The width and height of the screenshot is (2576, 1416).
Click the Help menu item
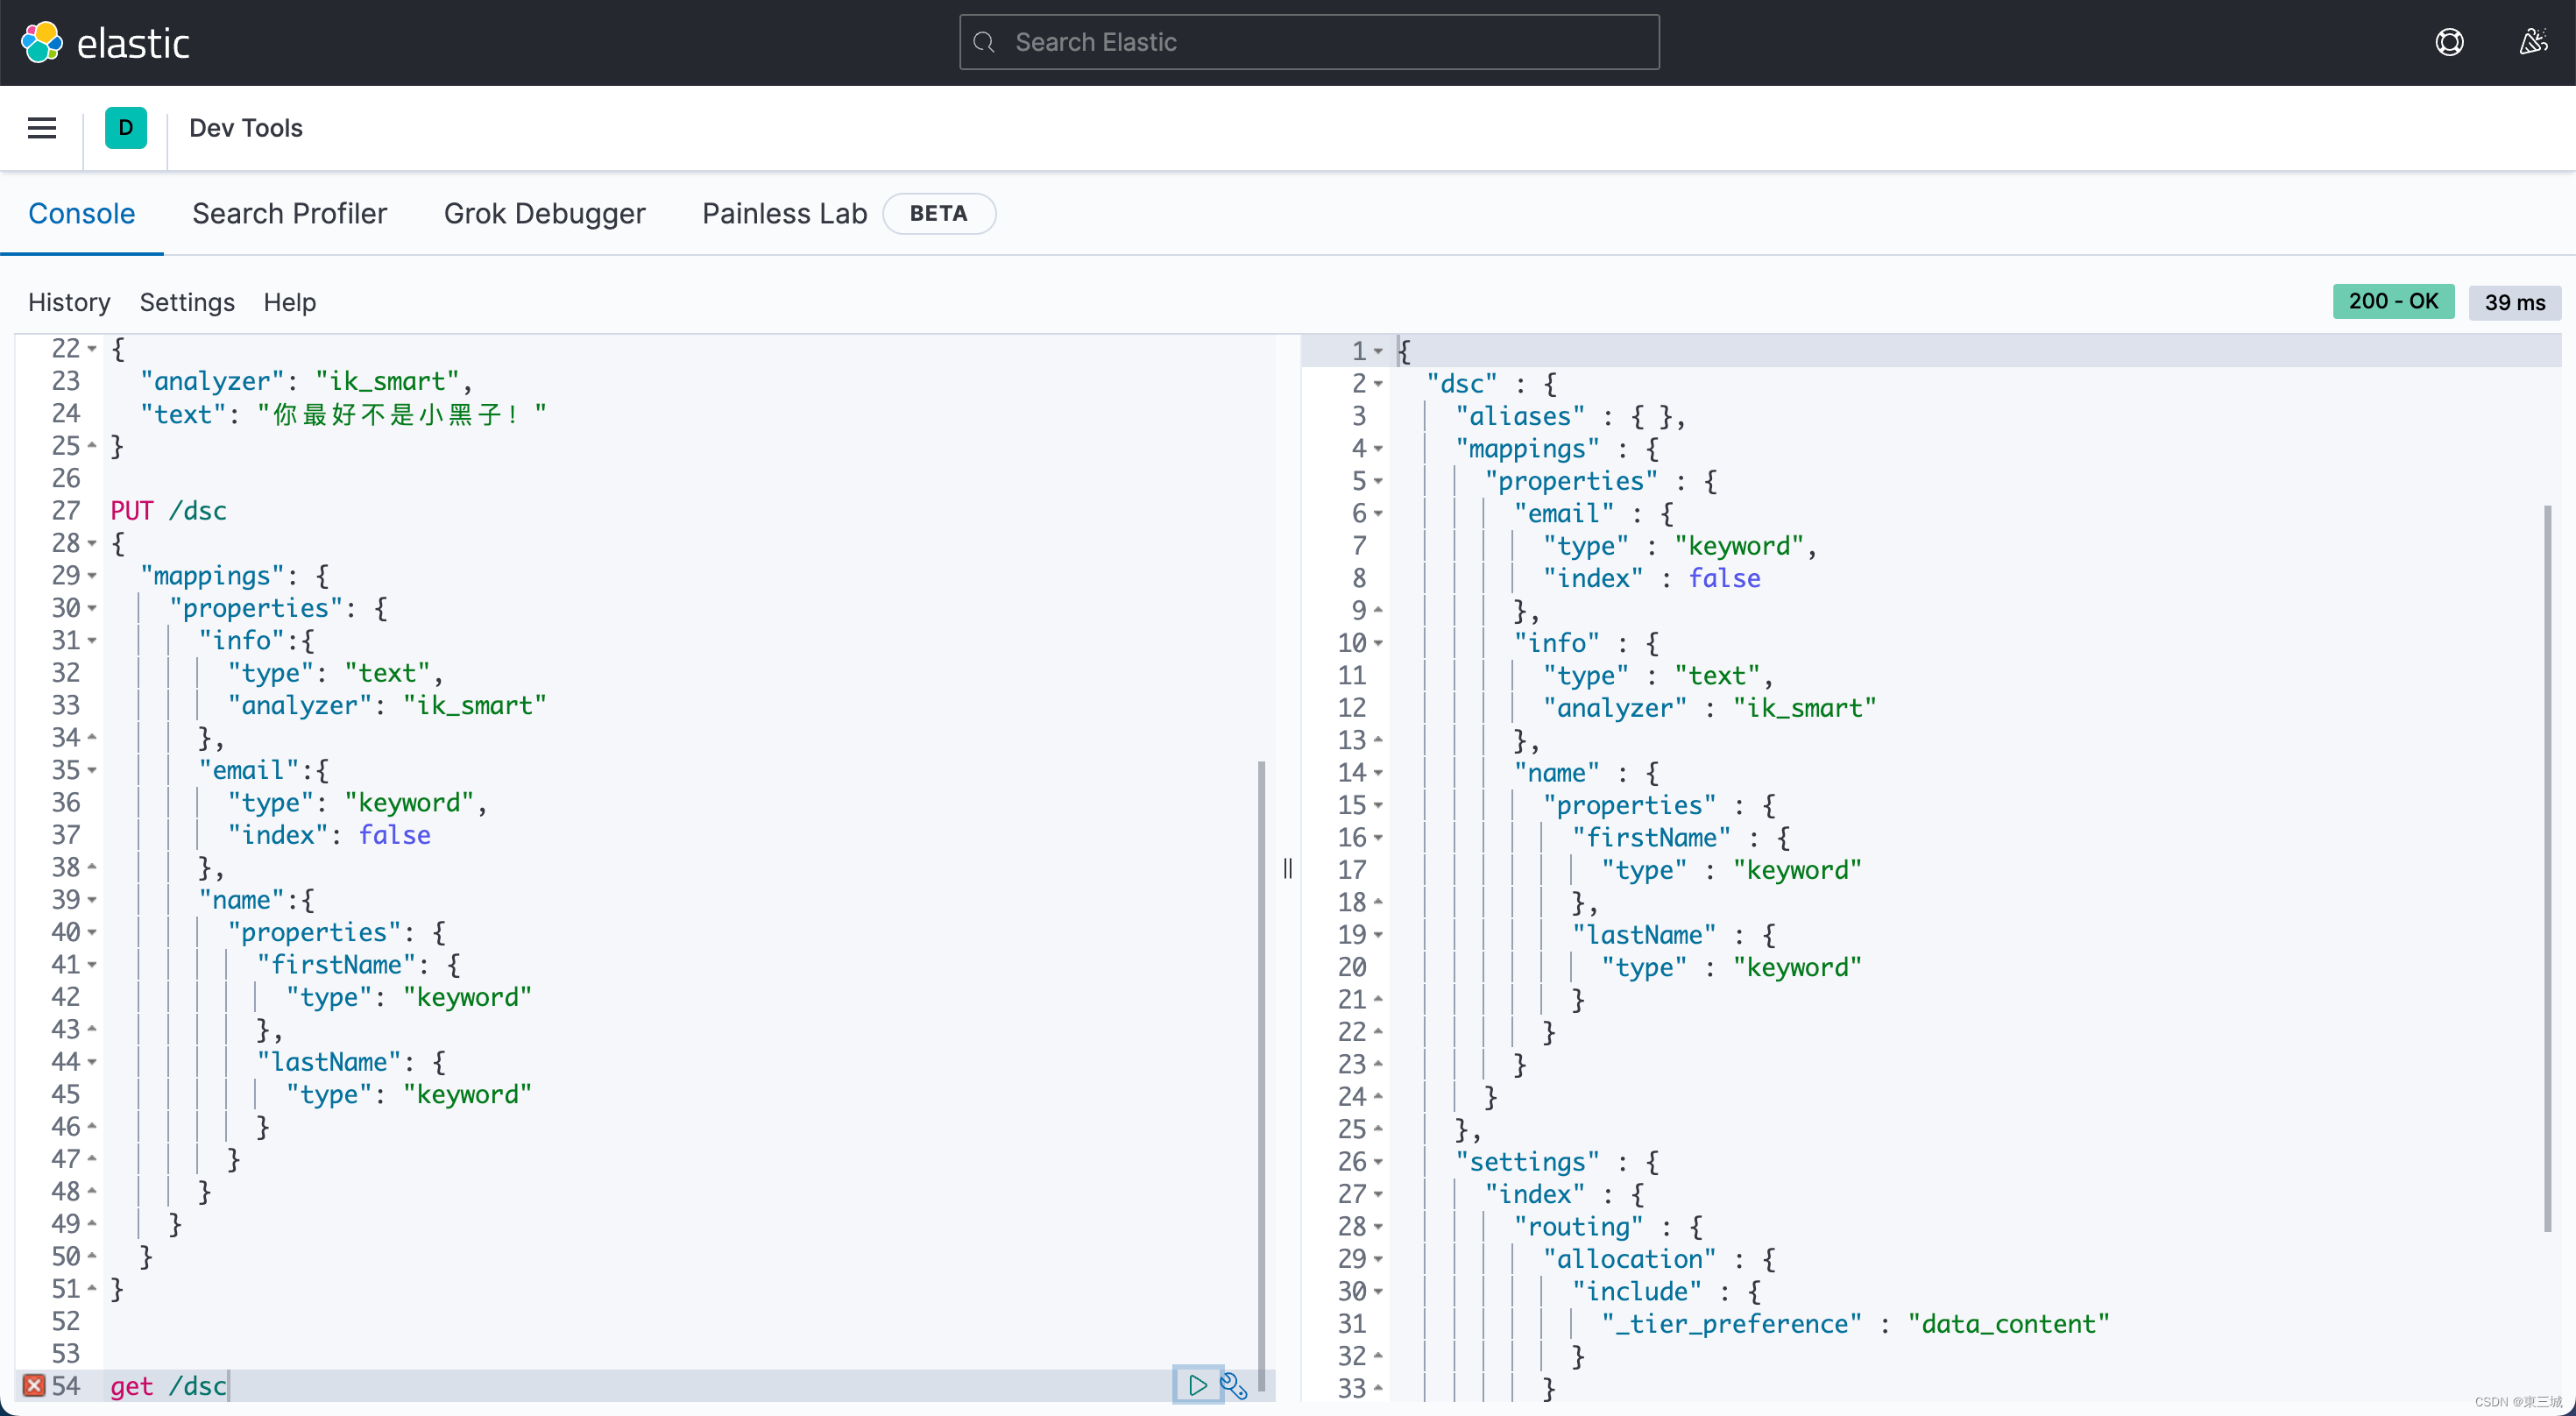289,301
